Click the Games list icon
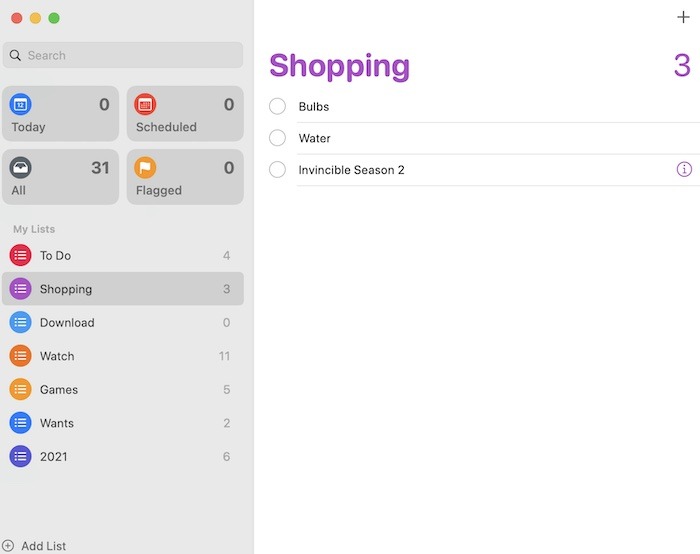Screen dimensions: 700x554 [20, 389]
